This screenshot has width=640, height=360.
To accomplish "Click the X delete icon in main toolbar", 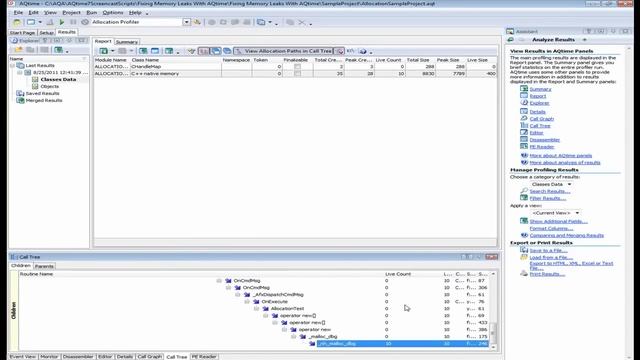I will coord(302,22).
